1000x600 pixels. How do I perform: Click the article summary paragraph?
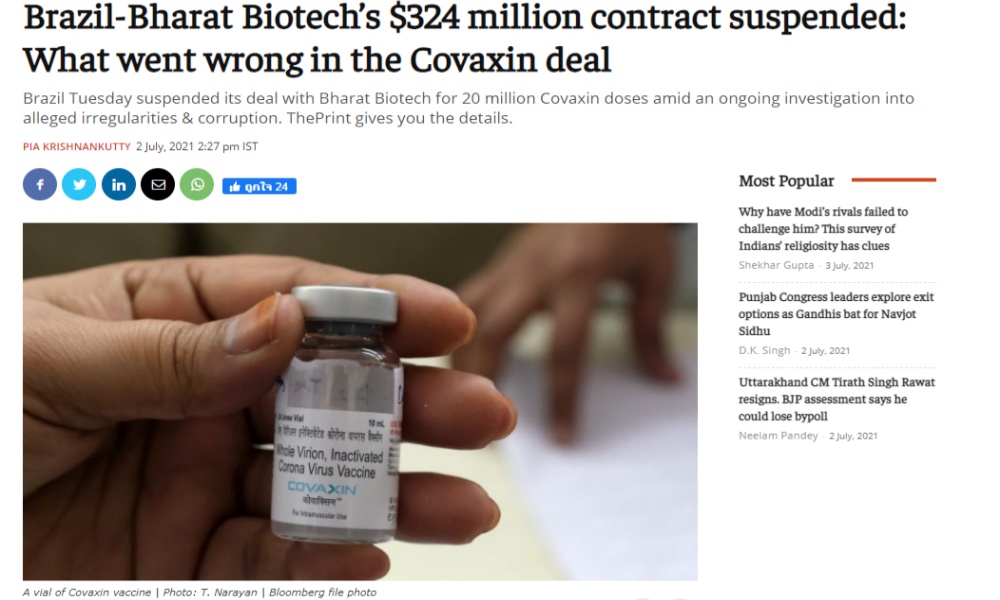tap(468, 108)
